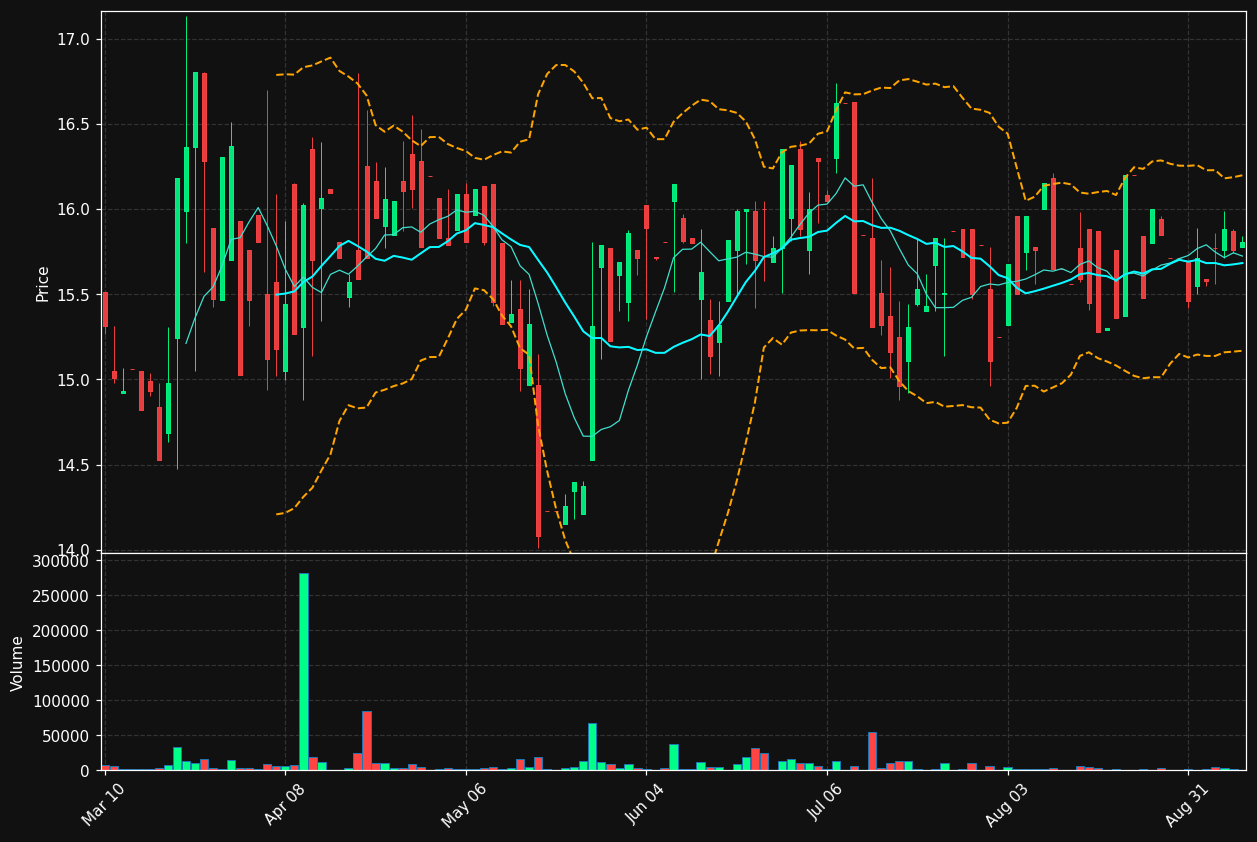Click the 150000 volume axis label
1257x842 pixels.
tap(61, 666)
